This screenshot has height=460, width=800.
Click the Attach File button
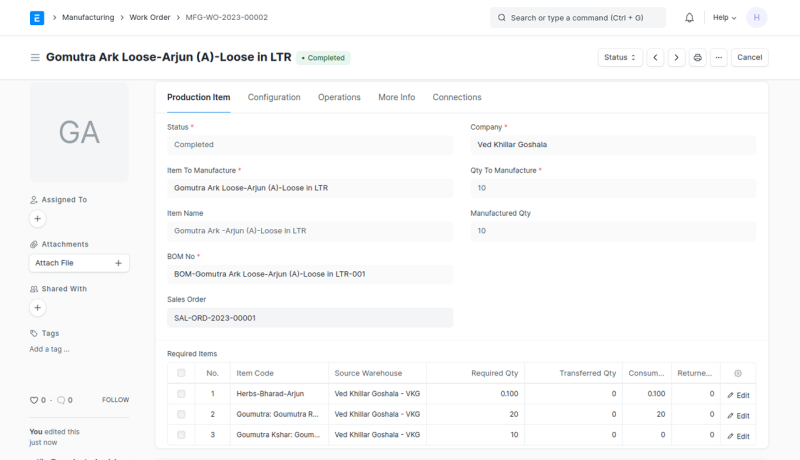[x=78, y=263]
